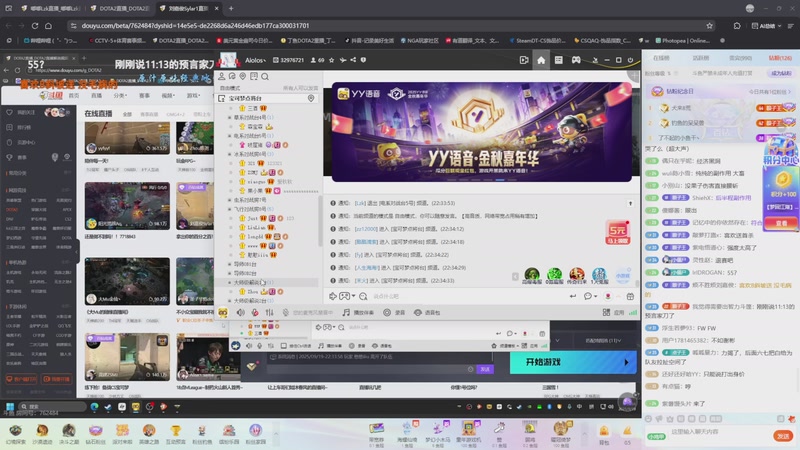Click the YY 金秋嘉年华 banner
This screenshot has height=450, width=800.
coord(482,132)
